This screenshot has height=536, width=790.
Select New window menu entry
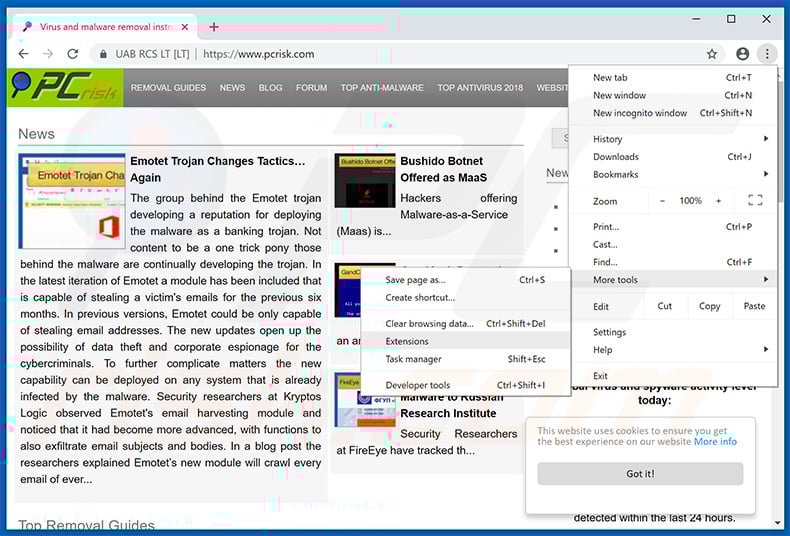pos(673,95)
